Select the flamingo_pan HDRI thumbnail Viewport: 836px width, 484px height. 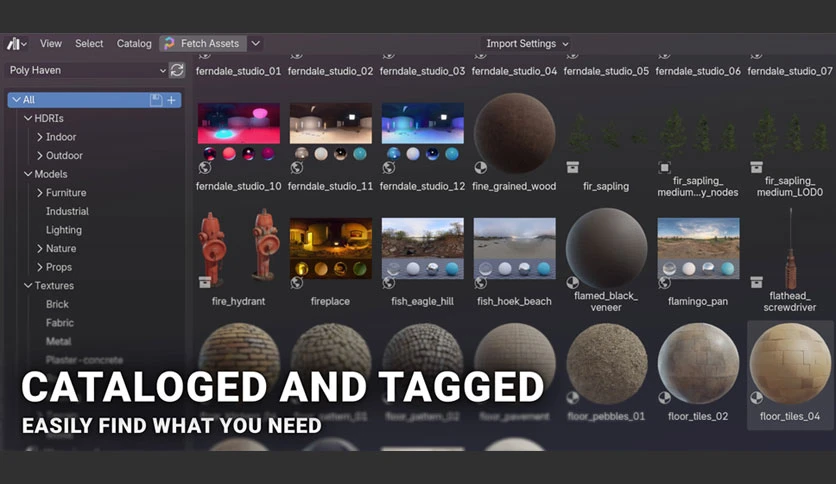pyautogui.click(x=698, y=248)
